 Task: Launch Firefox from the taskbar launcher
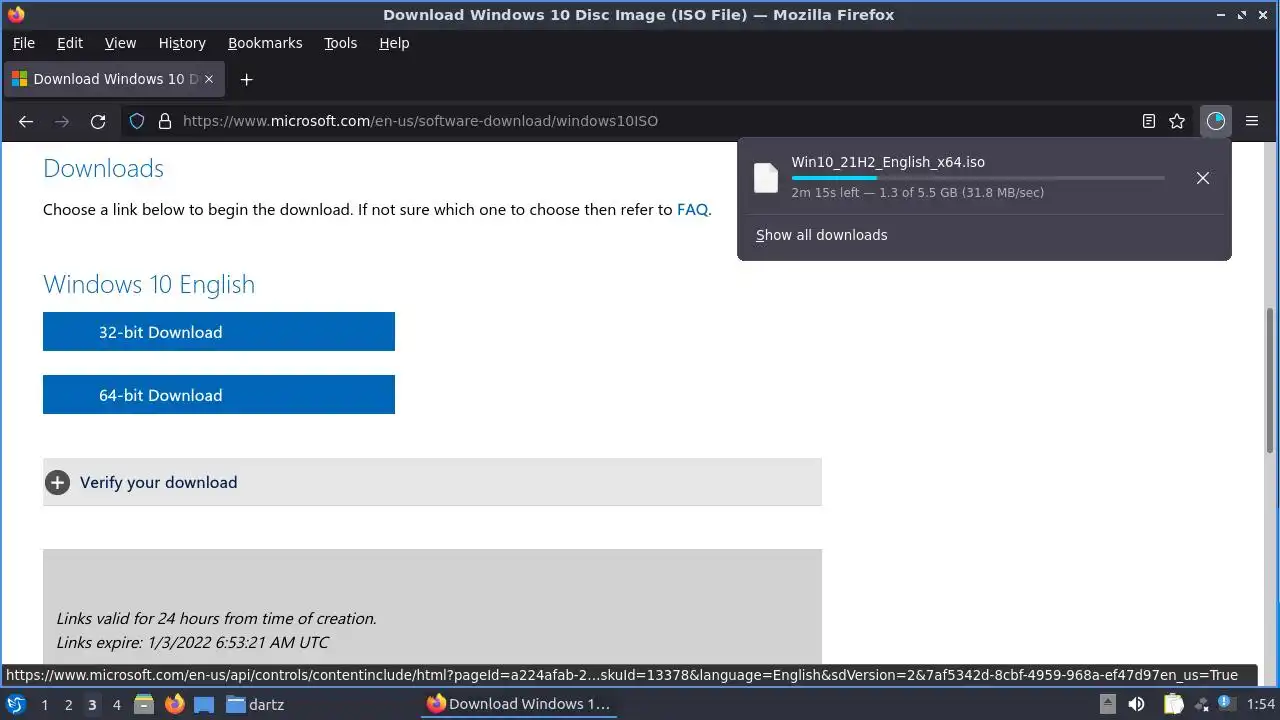point(174,704)
